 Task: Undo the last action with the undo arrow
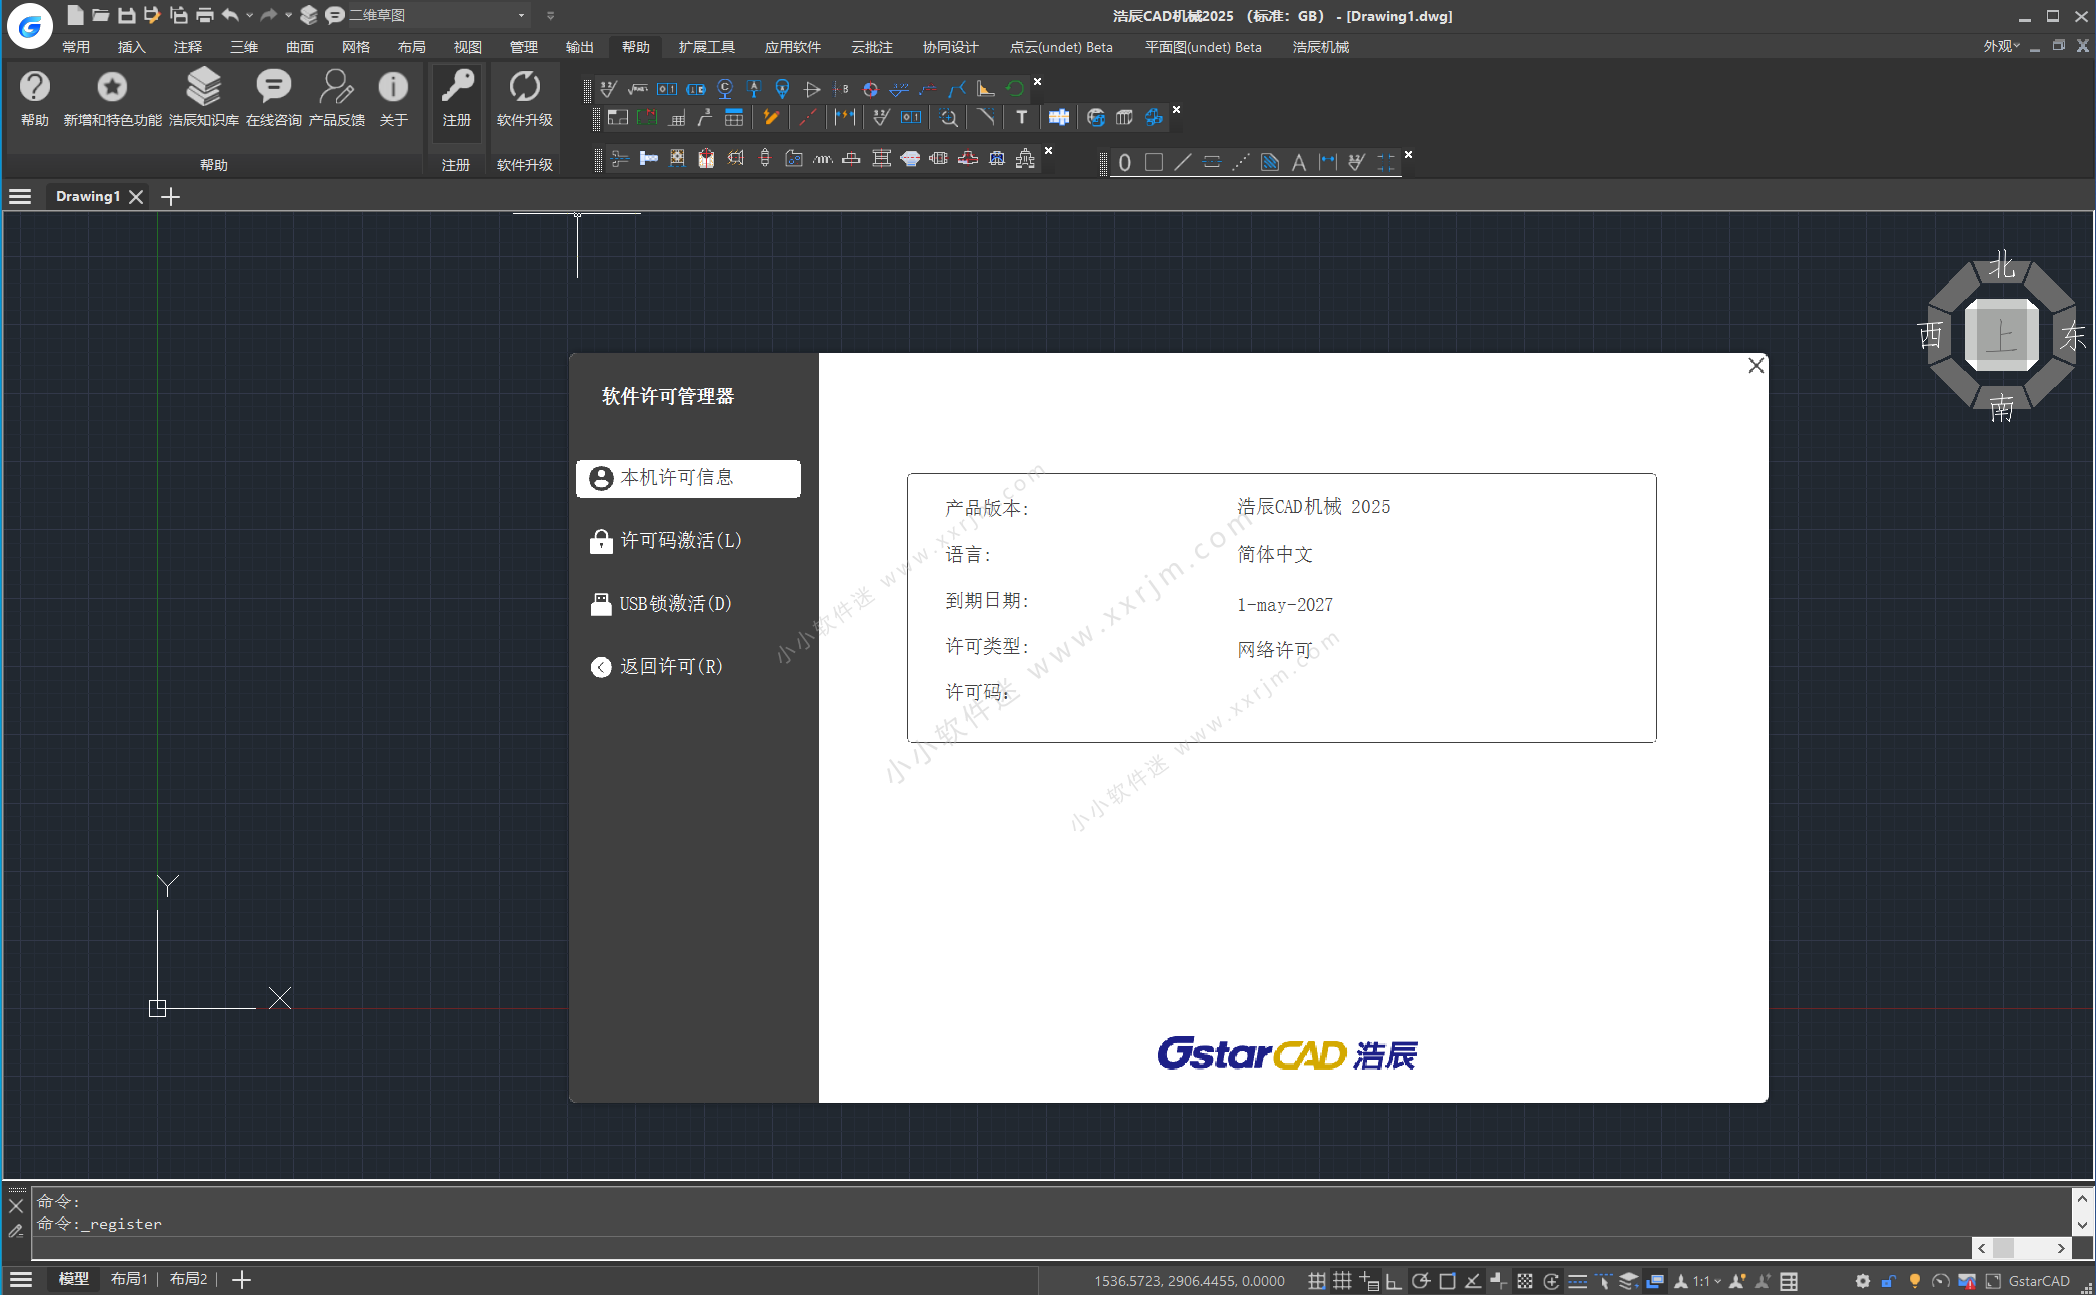[x=230, y=15]
